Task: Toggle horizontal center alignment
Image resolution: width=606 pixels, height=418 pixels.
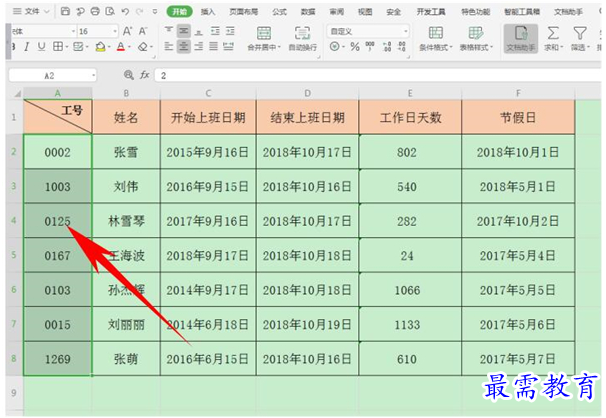Action: [x=184, y=47]
